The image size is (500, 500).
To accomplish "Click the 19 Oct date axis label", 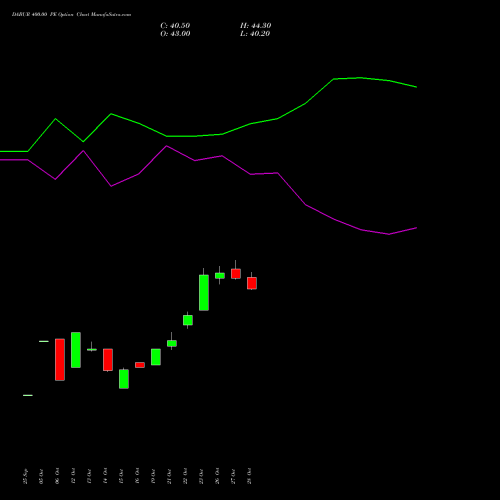I will (153, 476).
